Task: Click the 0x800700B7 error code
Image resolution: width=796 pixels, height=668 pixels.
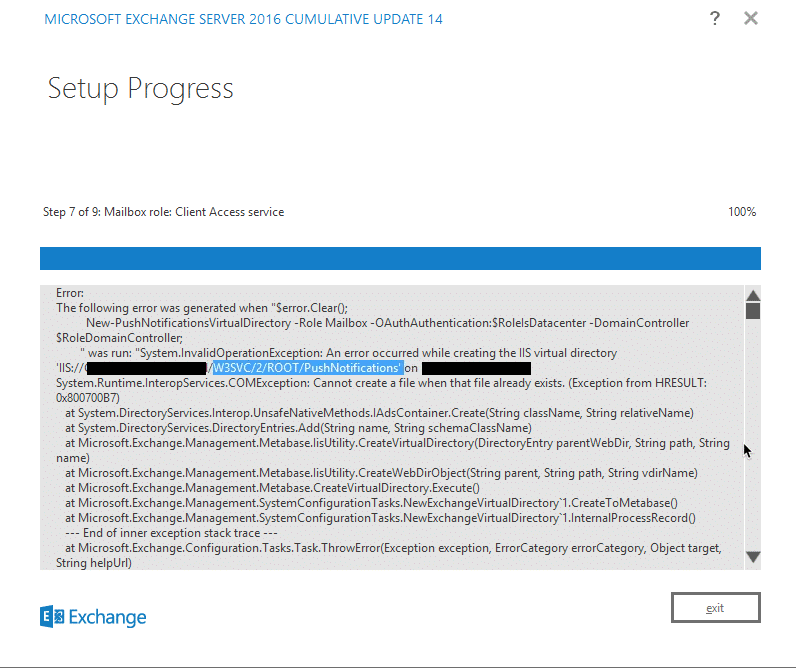Action: (x=88, y=398)
